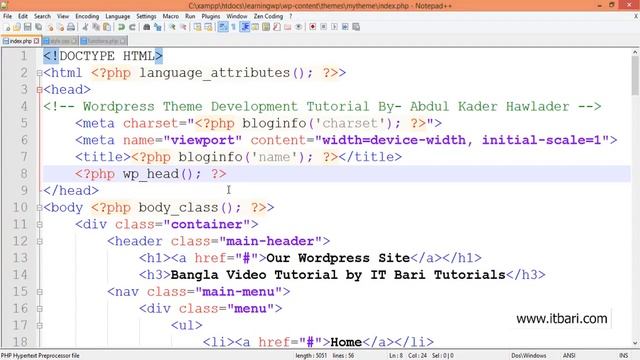Click the scrollbar up arrow of the editor

pyautogui.click(x=635, y=52)
